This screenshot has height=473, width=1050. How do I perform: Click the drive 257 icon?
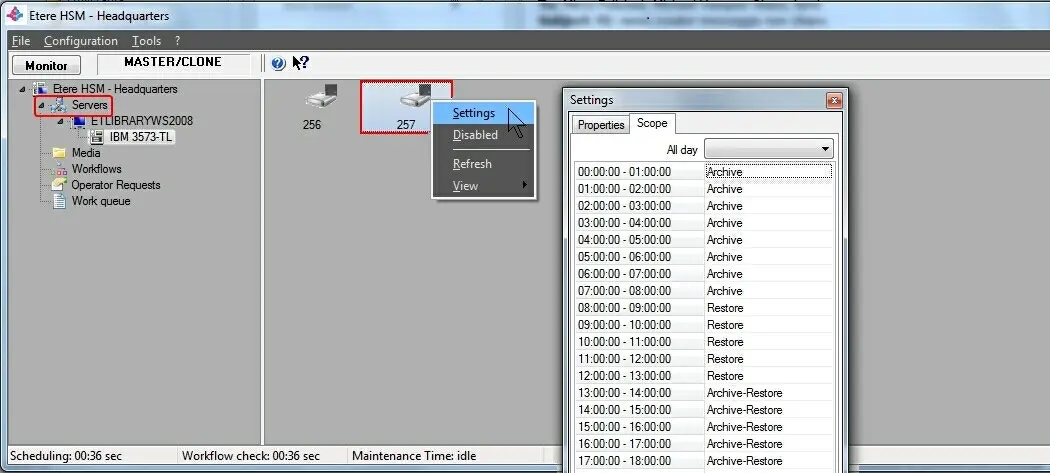click(x=412, y=98)
